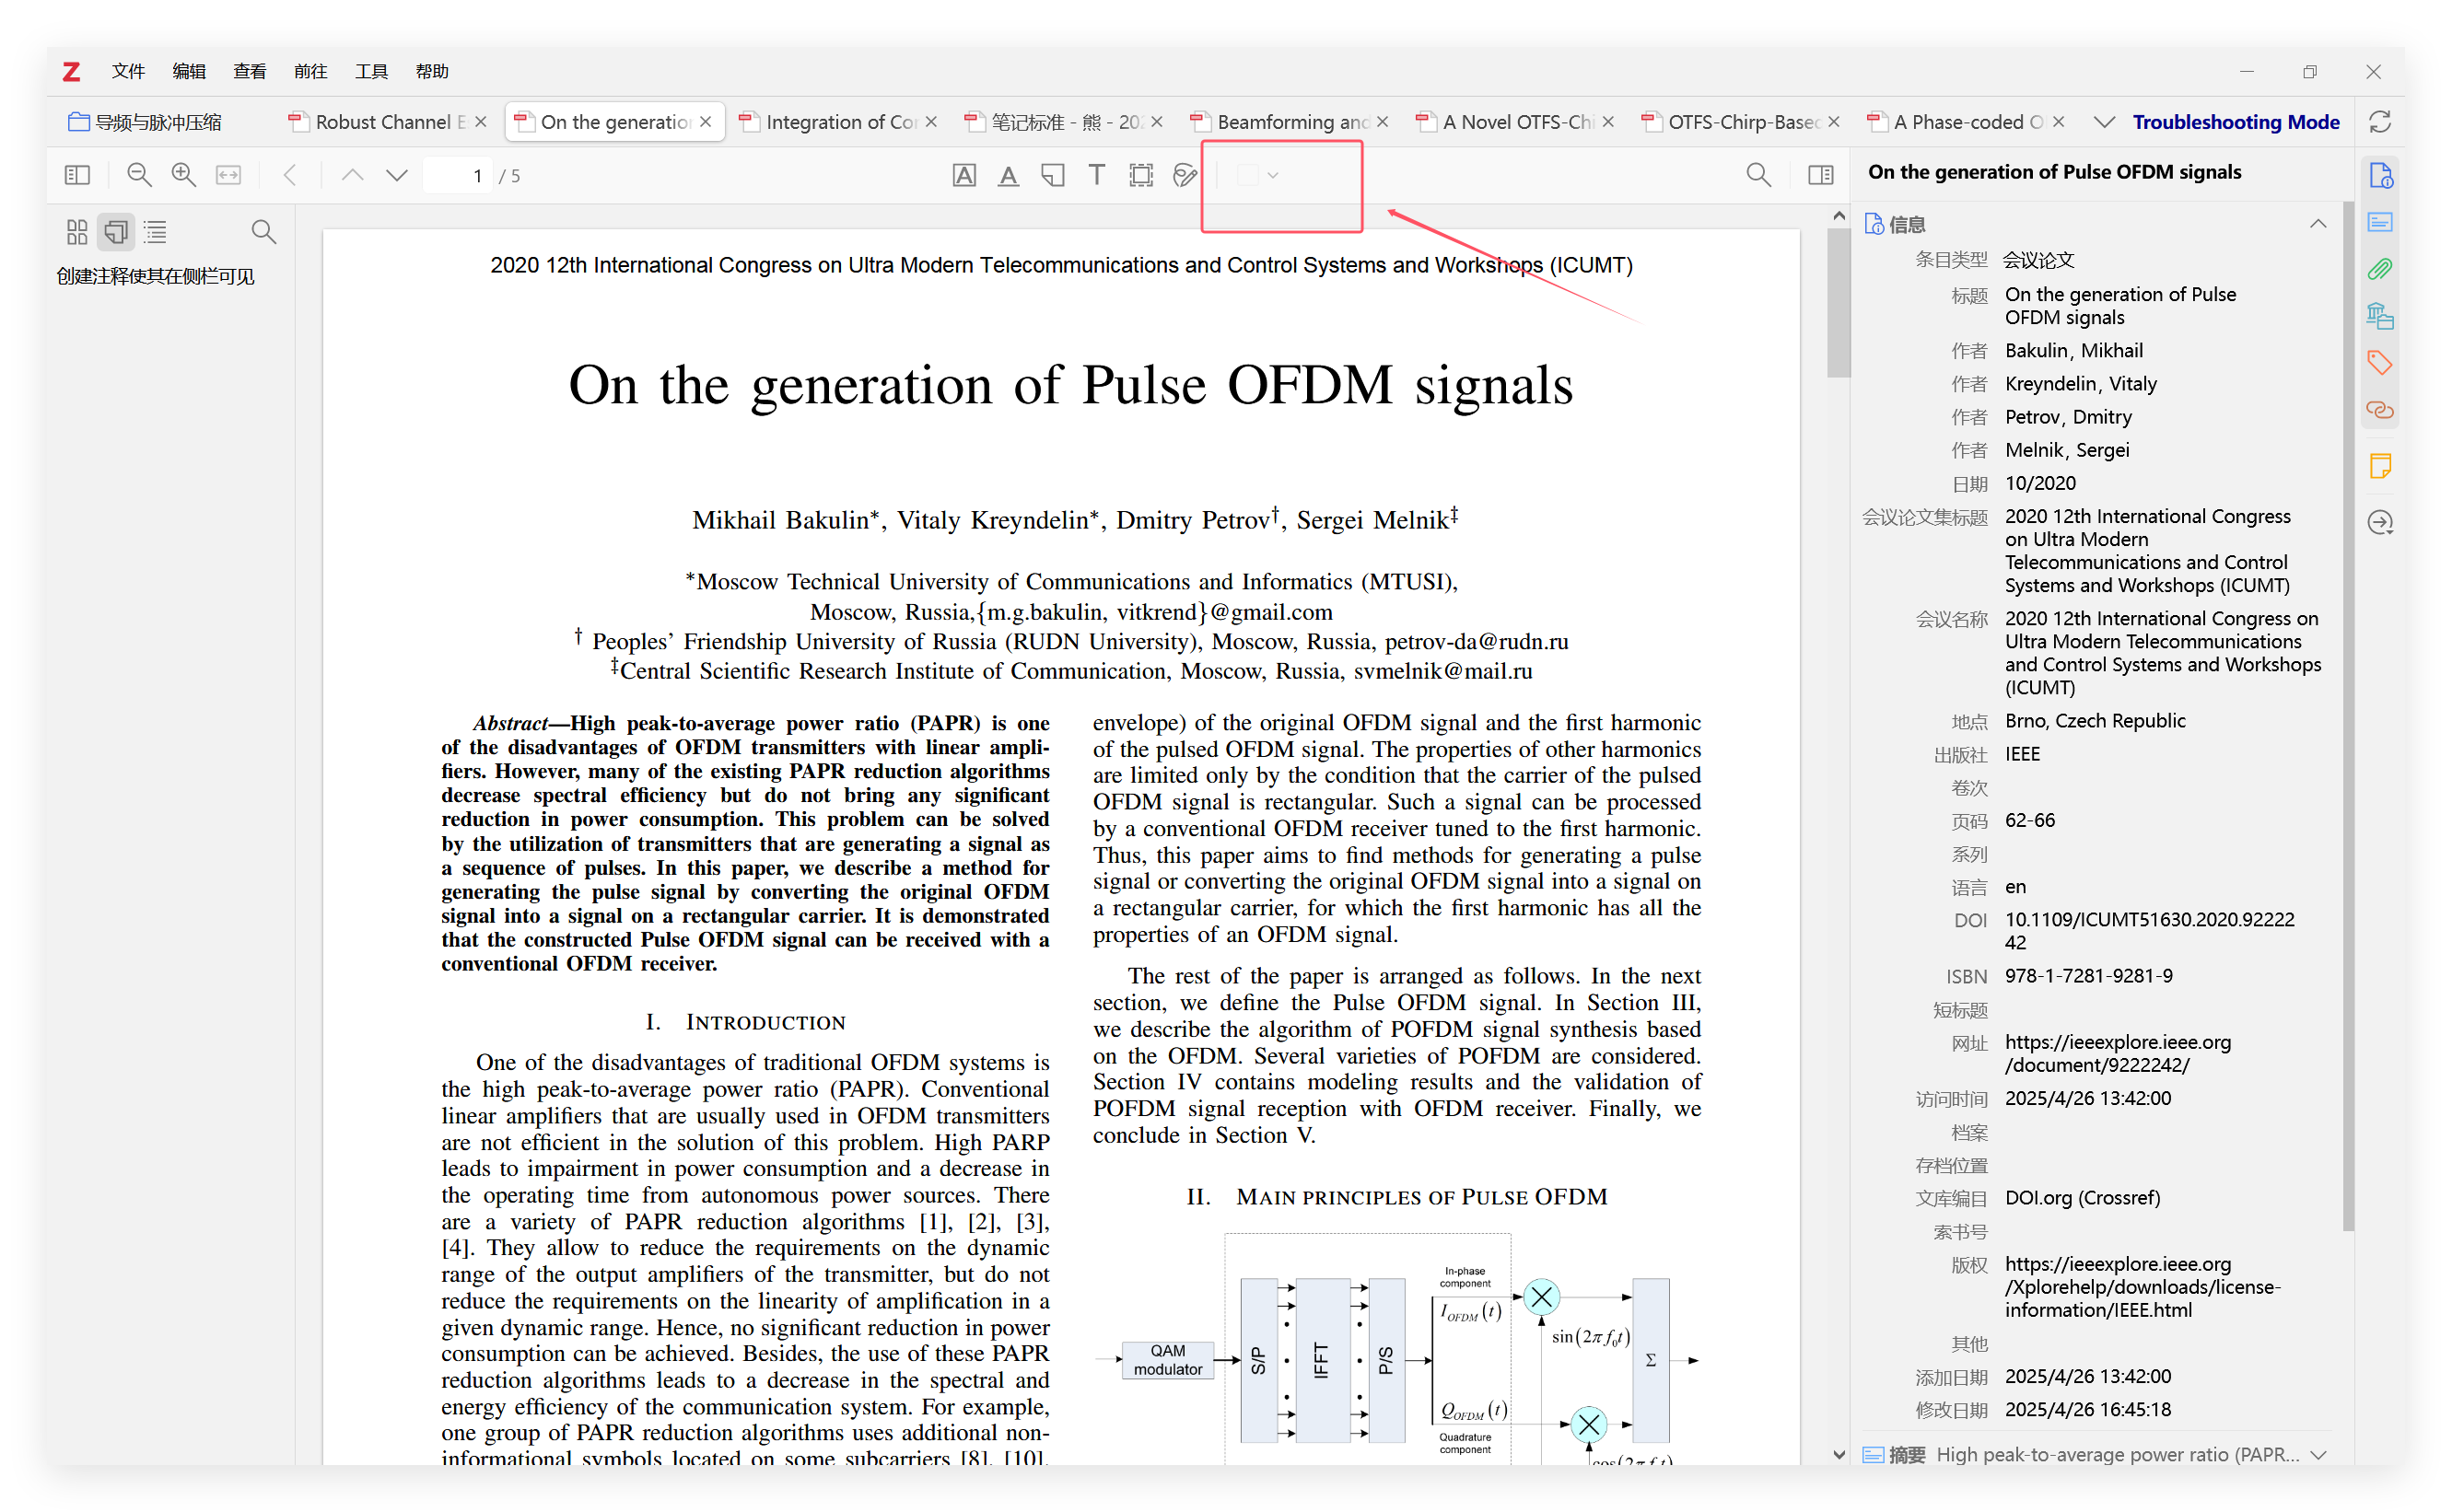Image resolution: width=2452 pixels, height=1512 pixels.
Task: Click the annotation color swatch
Action: pos(1247,176)
